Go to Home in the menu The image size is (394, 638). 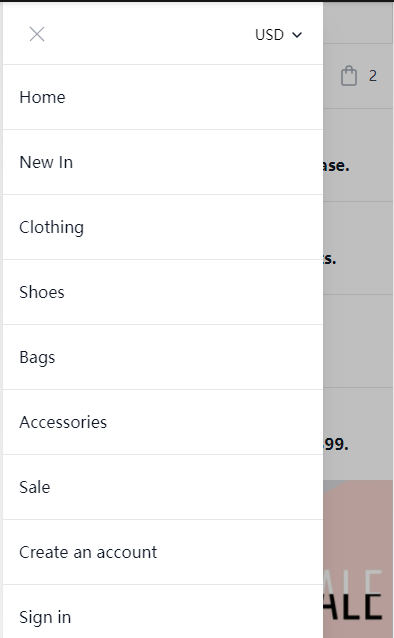coord(163,97)
